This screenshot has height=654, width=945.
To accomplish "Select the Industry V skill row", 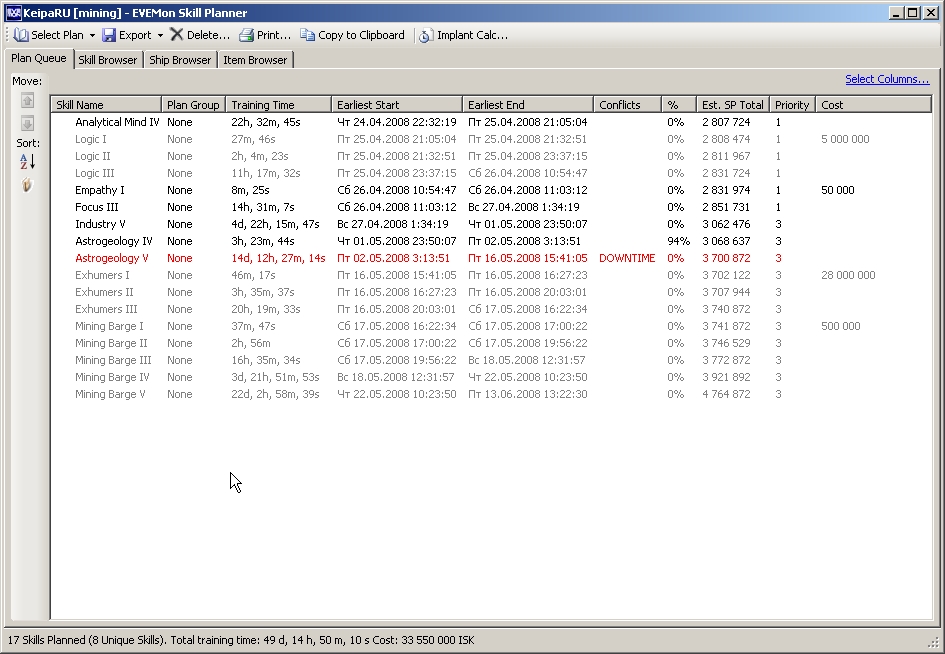I will [491, 224].
